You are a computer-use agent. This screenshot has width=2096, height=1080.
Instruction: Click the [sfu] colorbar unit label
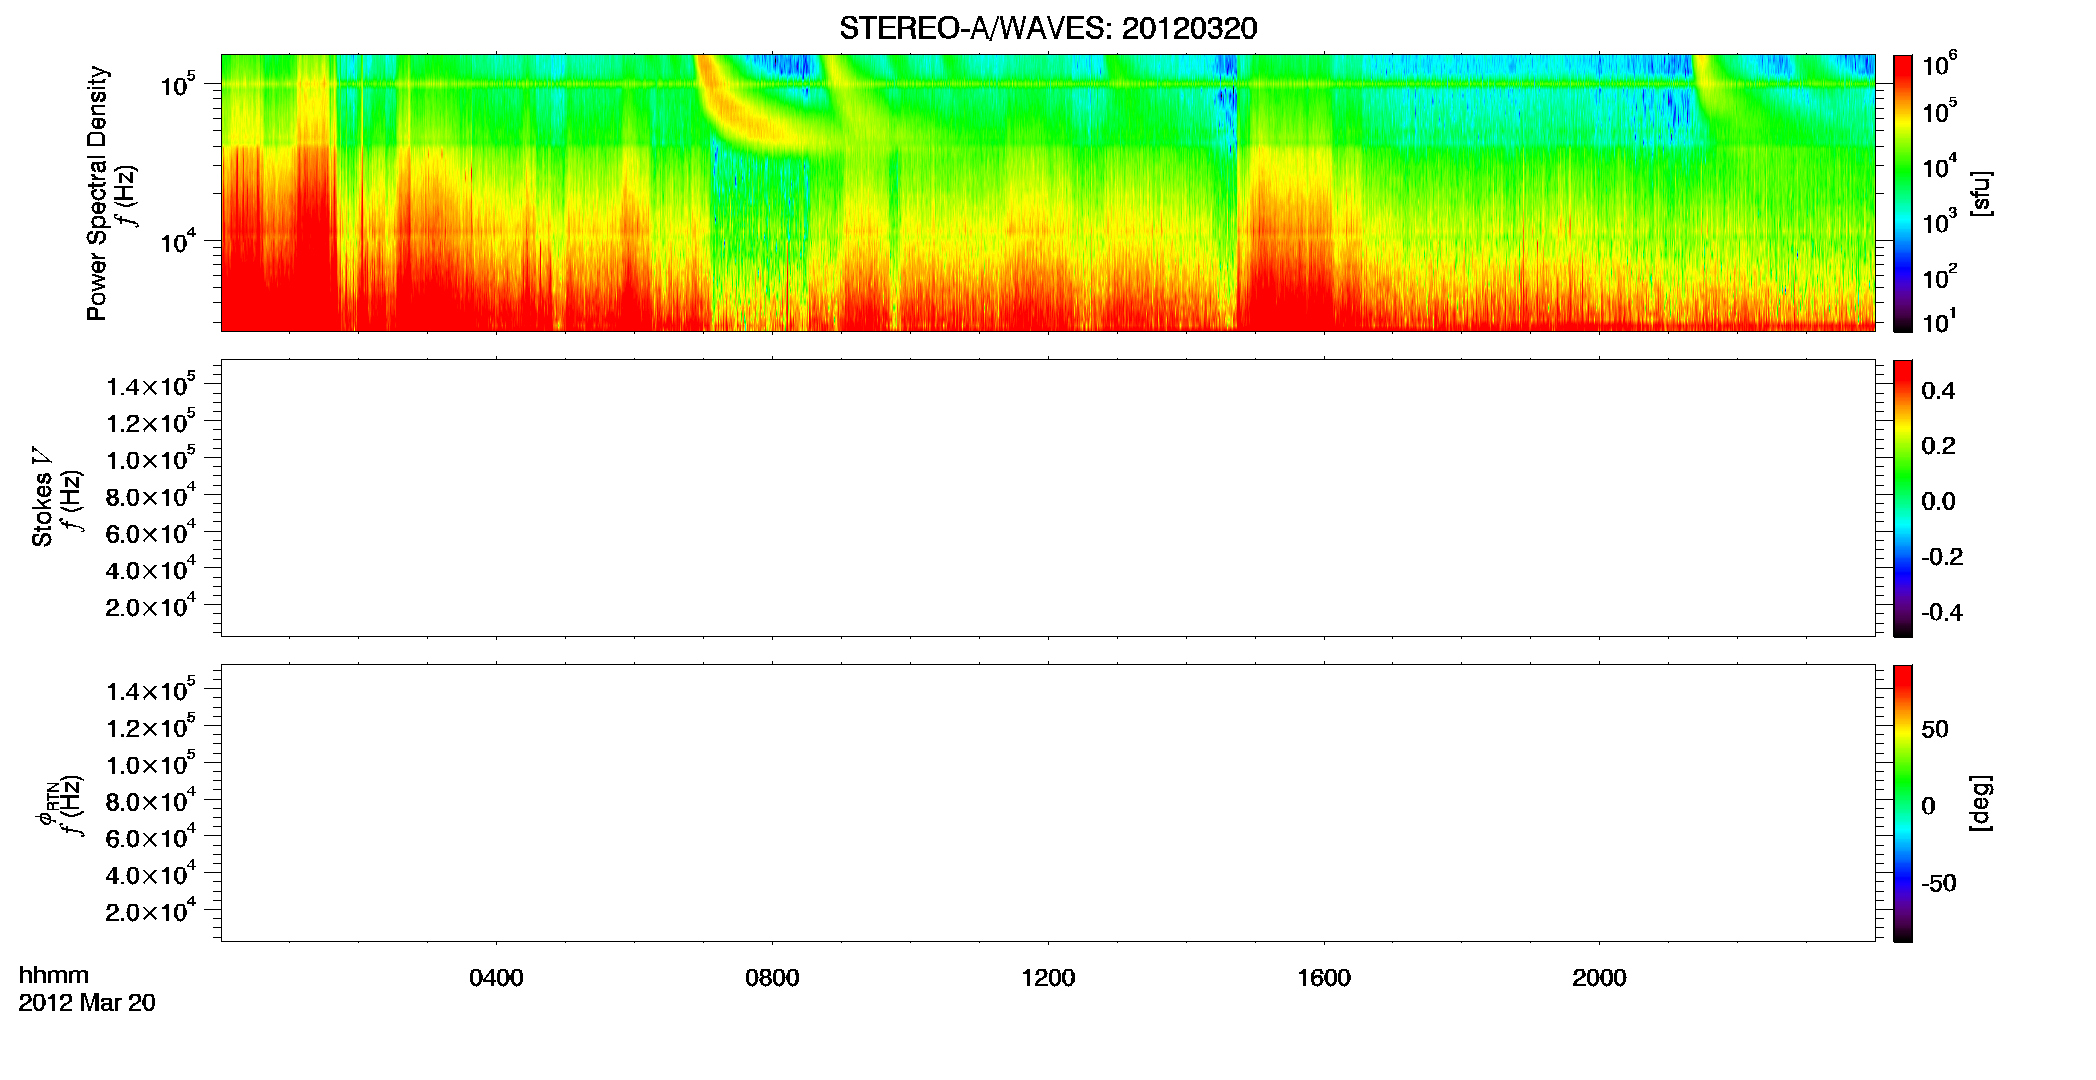tap(1981, 193)
